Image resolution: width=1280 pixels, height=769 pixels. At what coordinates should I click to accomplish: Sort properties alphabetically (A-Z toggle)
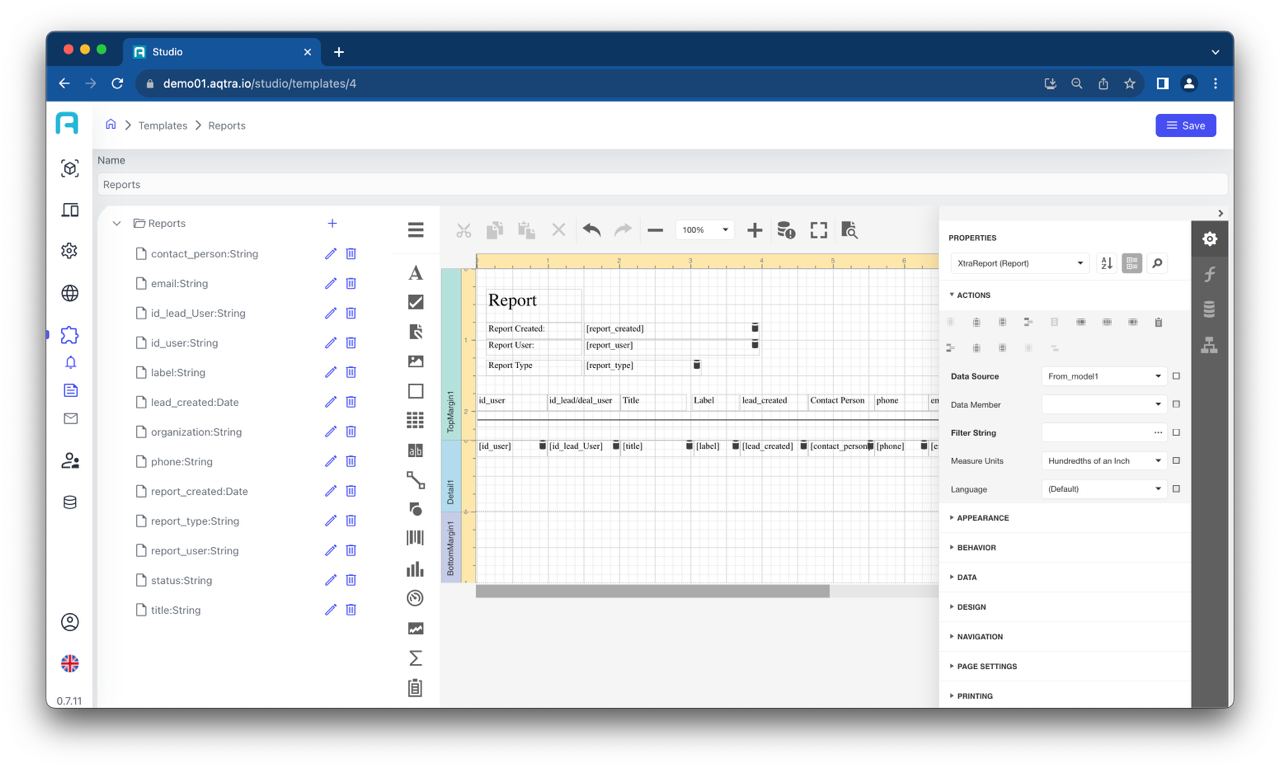(x=1107, y=263)
